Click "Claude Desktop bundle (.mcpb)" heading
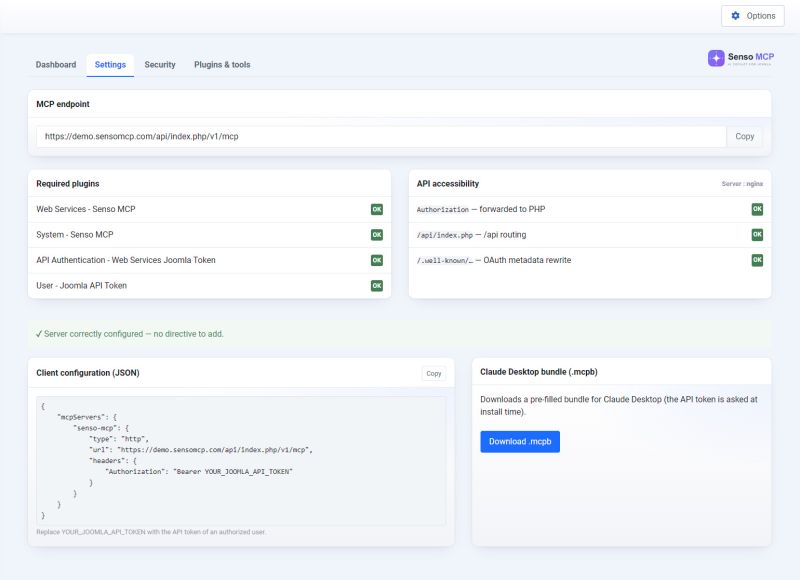 (x=539, y=372)
